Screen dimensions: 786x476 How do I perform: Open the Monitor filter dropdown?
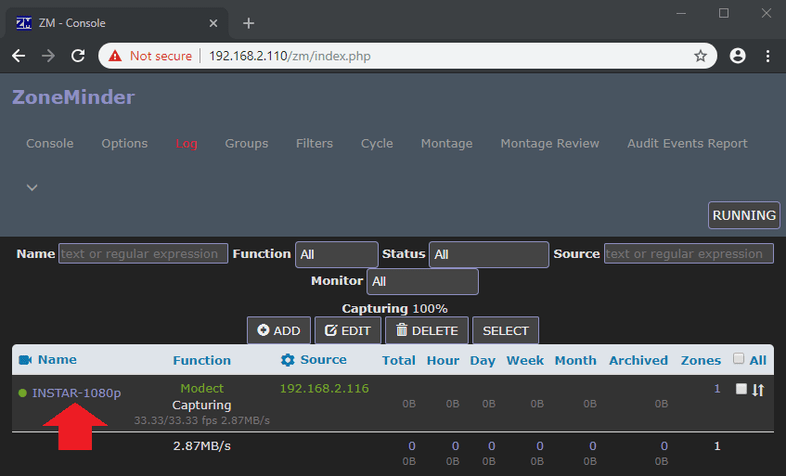coord(422,282)
